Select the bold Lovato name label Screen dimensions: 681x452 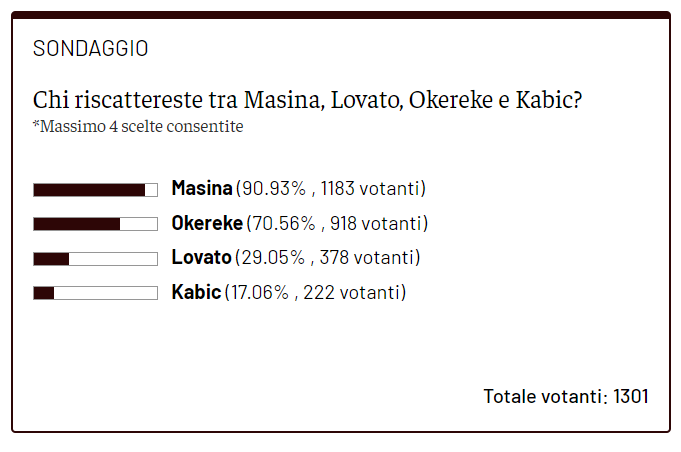click(x=201, y=258)
